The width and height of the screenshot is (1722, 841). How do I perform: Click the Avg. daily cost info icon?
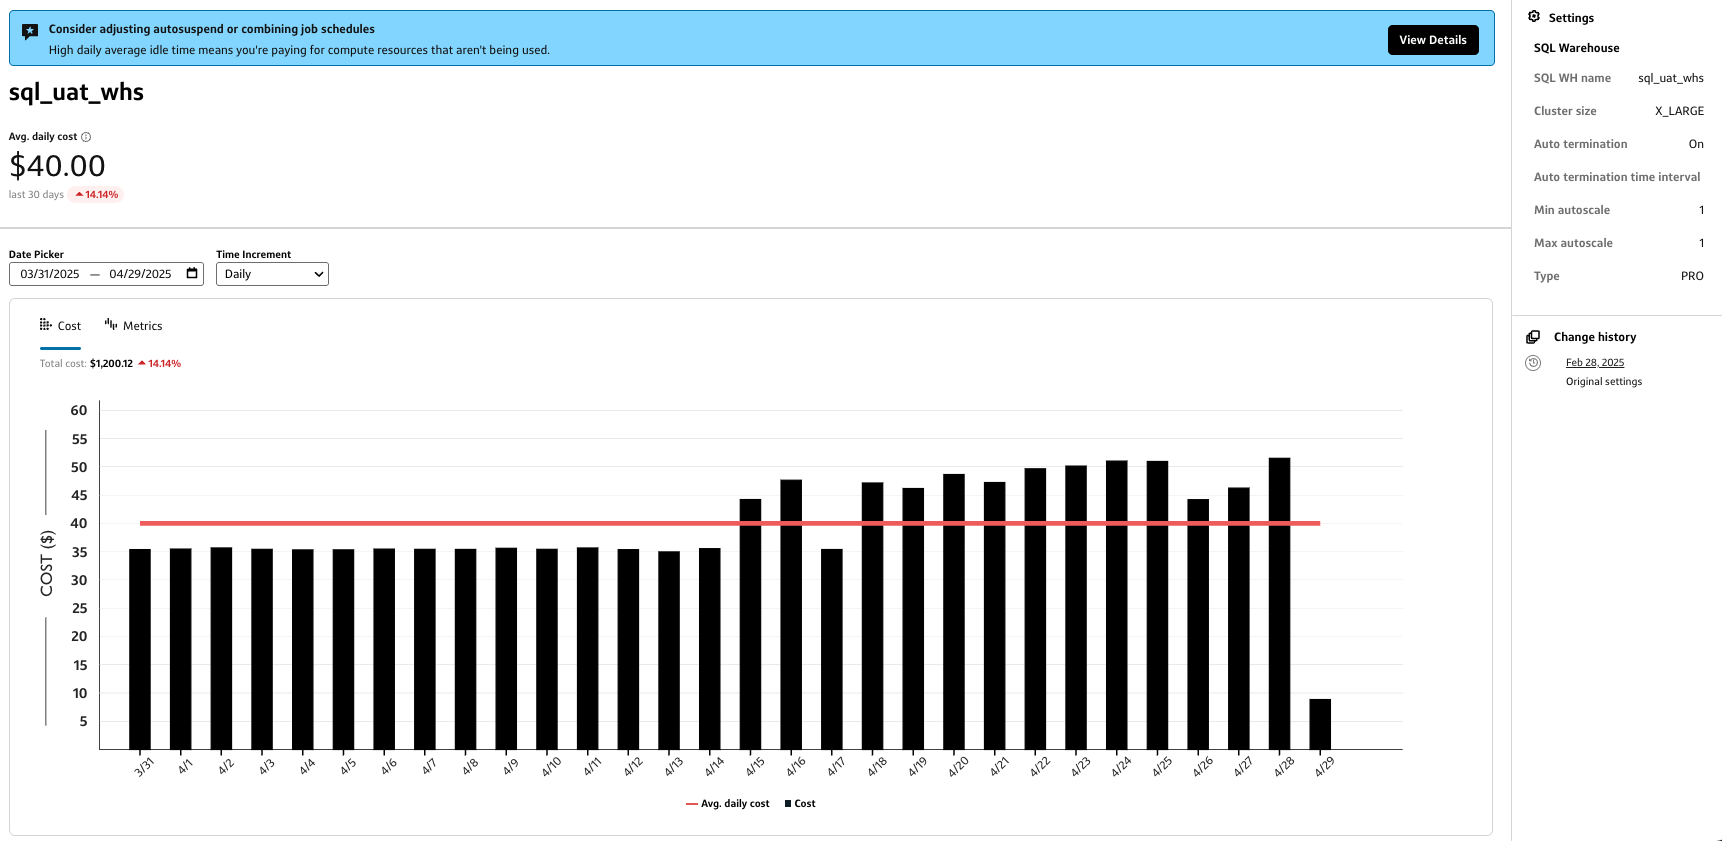[x=86, y=137]
